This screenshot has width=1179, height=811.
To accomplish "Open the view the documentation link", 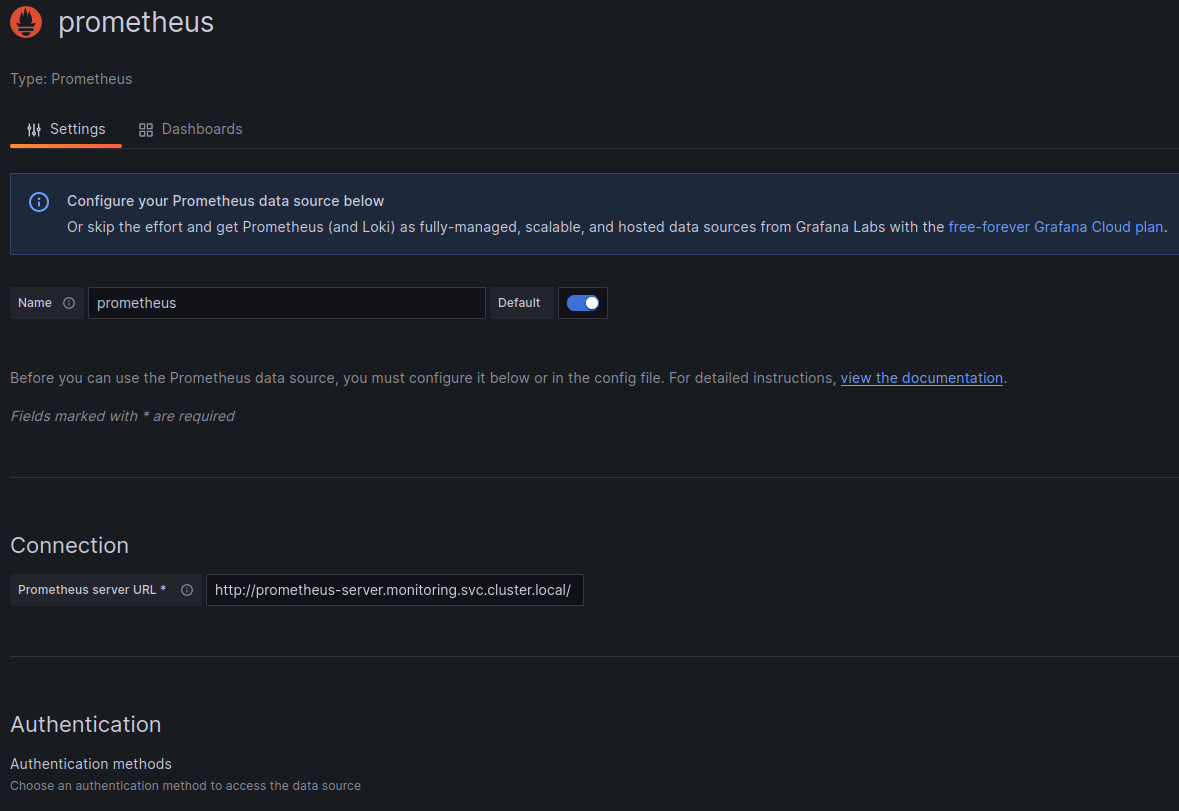I will [922, 378].
